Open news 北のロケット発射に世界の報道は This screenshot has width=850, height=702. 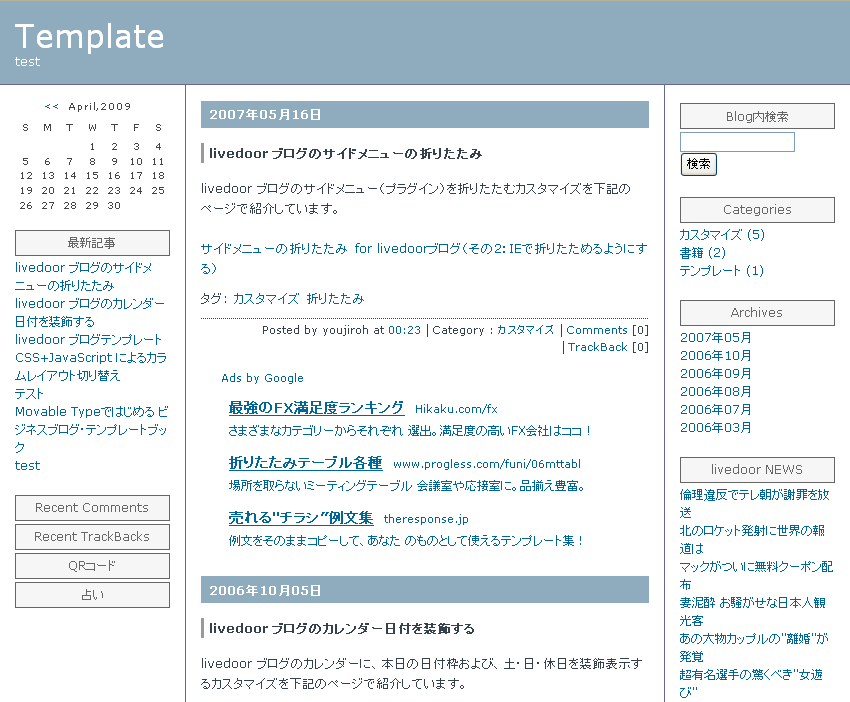point(752,539)
